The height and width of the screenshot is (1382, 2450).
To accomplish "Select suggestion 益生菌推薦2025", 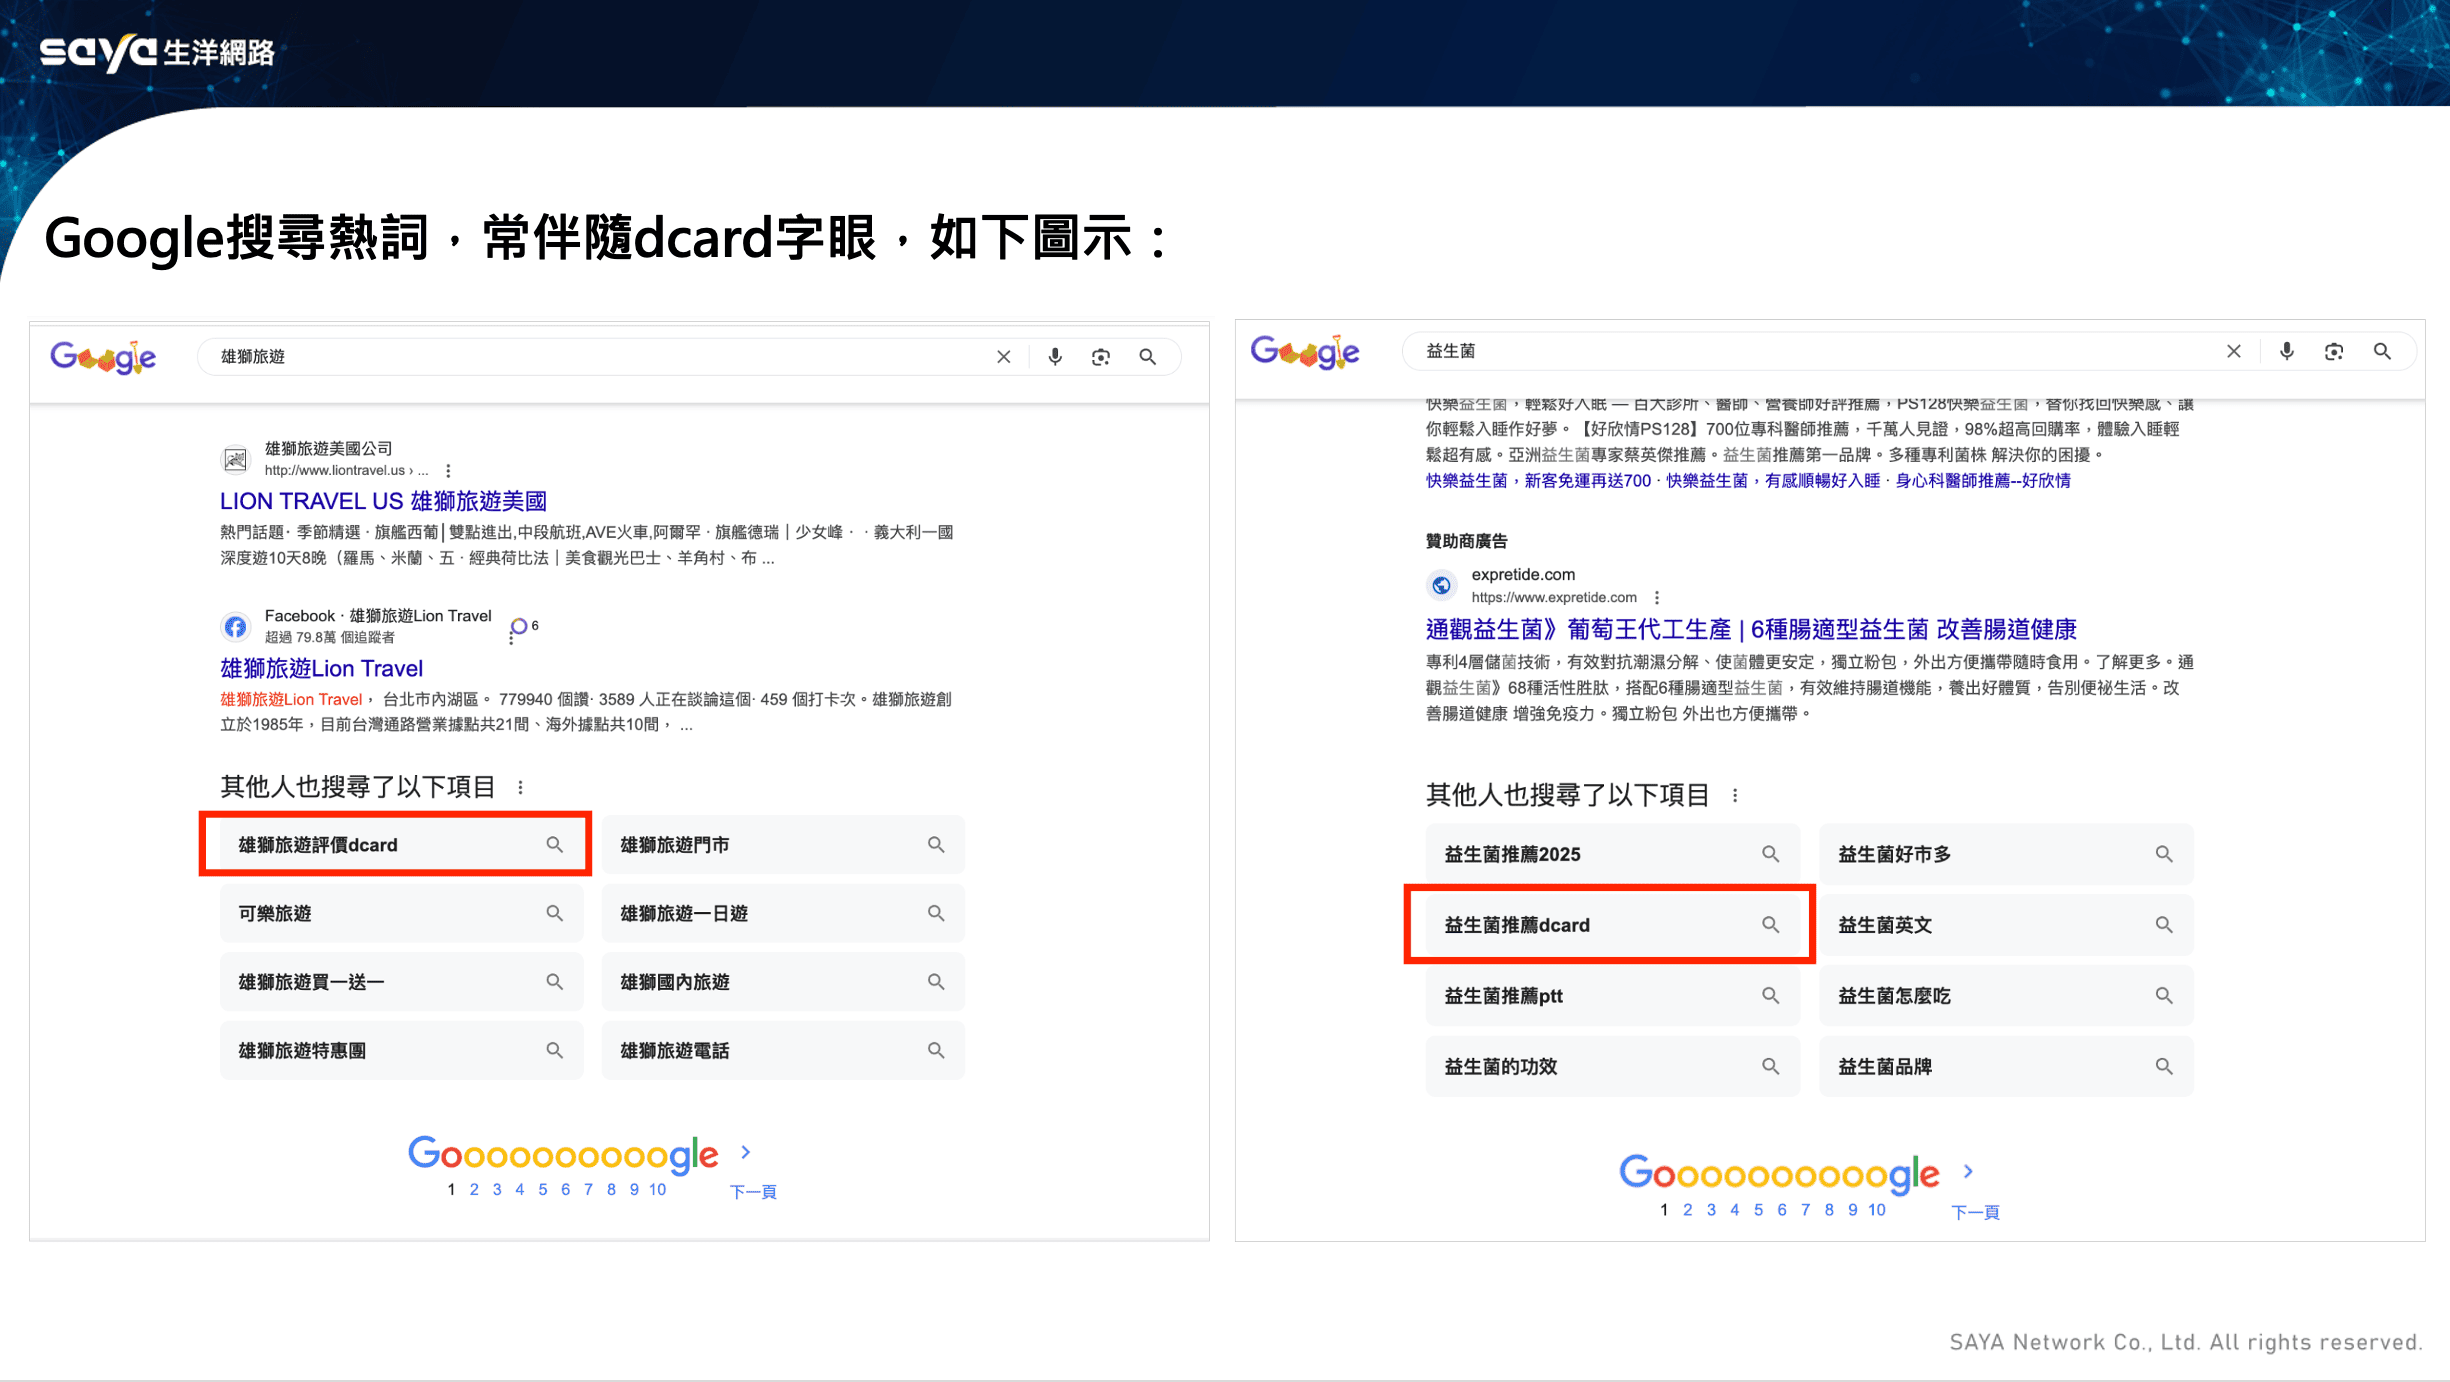I will pos(1613,854).
